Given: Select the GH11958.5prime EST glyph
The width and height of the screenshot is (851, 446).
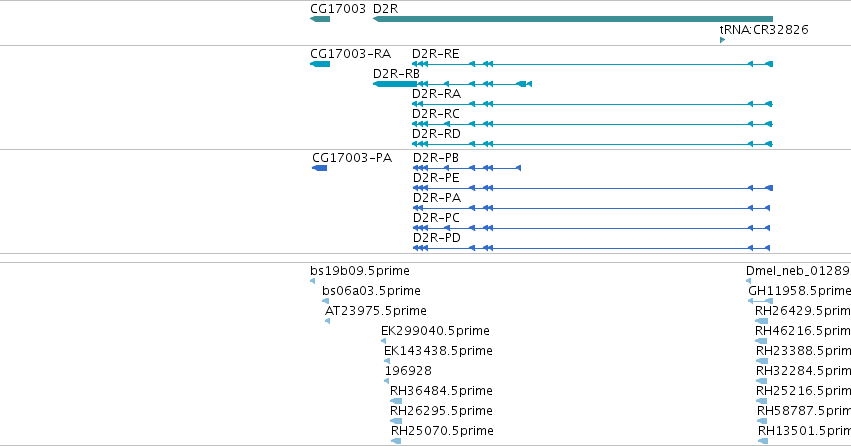Looking at the screenshot, I should coord(760,301).
